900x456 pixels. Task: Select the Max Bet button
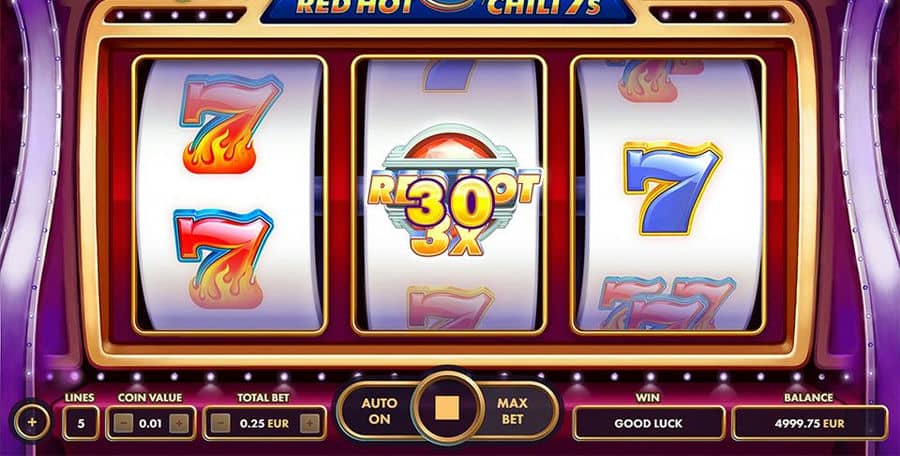pyautogui.click(x=512, y=411)
